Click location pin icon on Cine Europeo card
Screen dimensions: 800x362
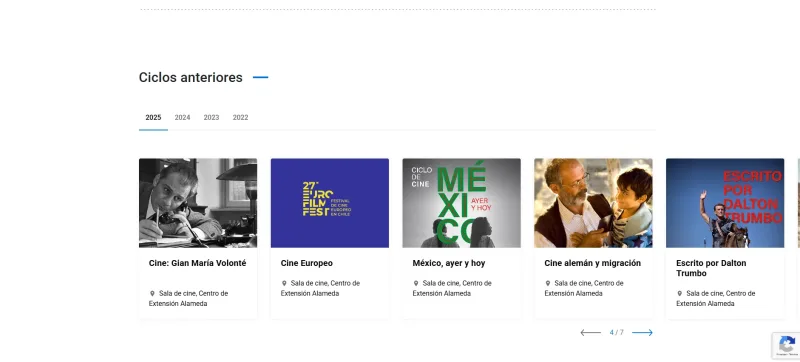click(x=284, y=283)
